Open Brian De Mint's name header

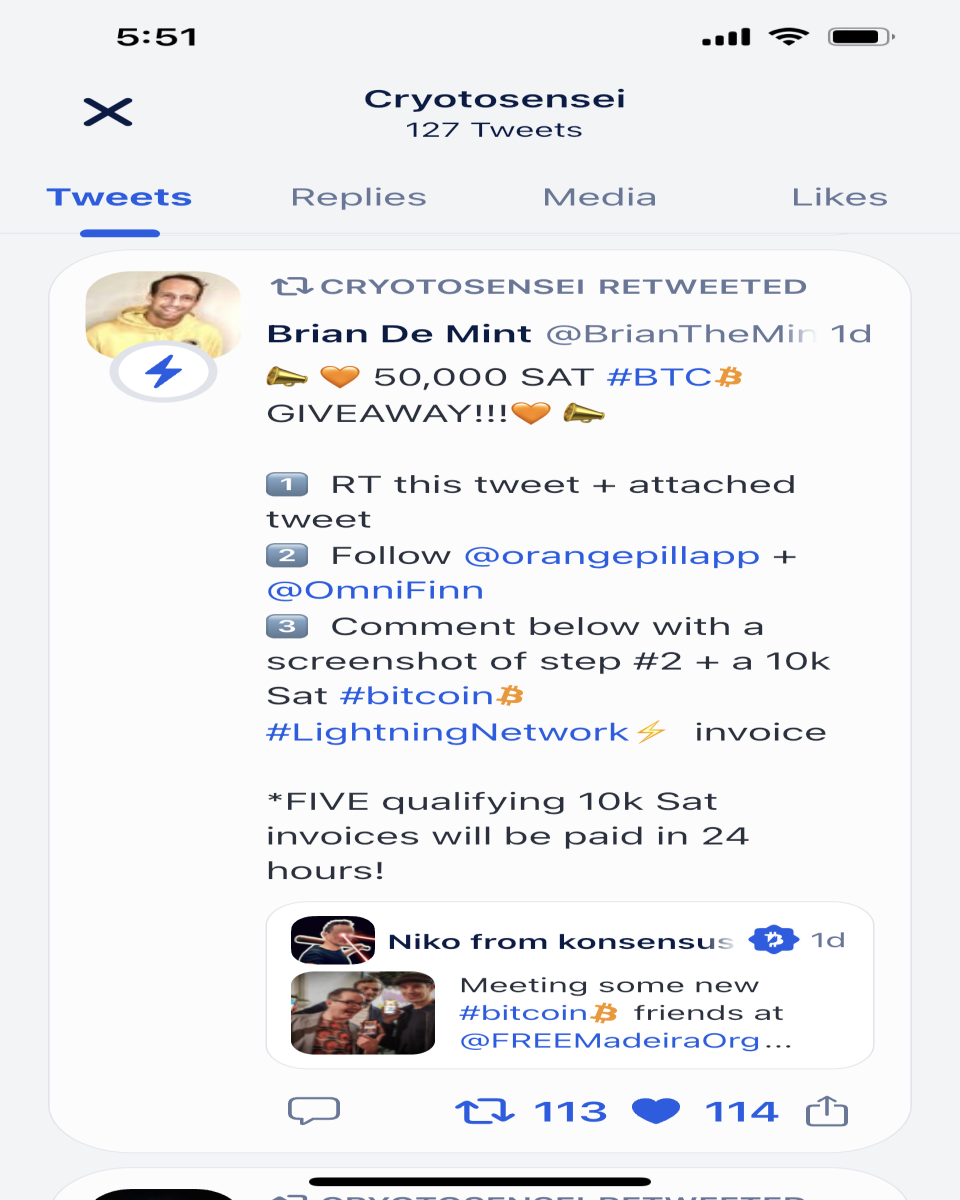pyautogui.click(x=399, y=334)
